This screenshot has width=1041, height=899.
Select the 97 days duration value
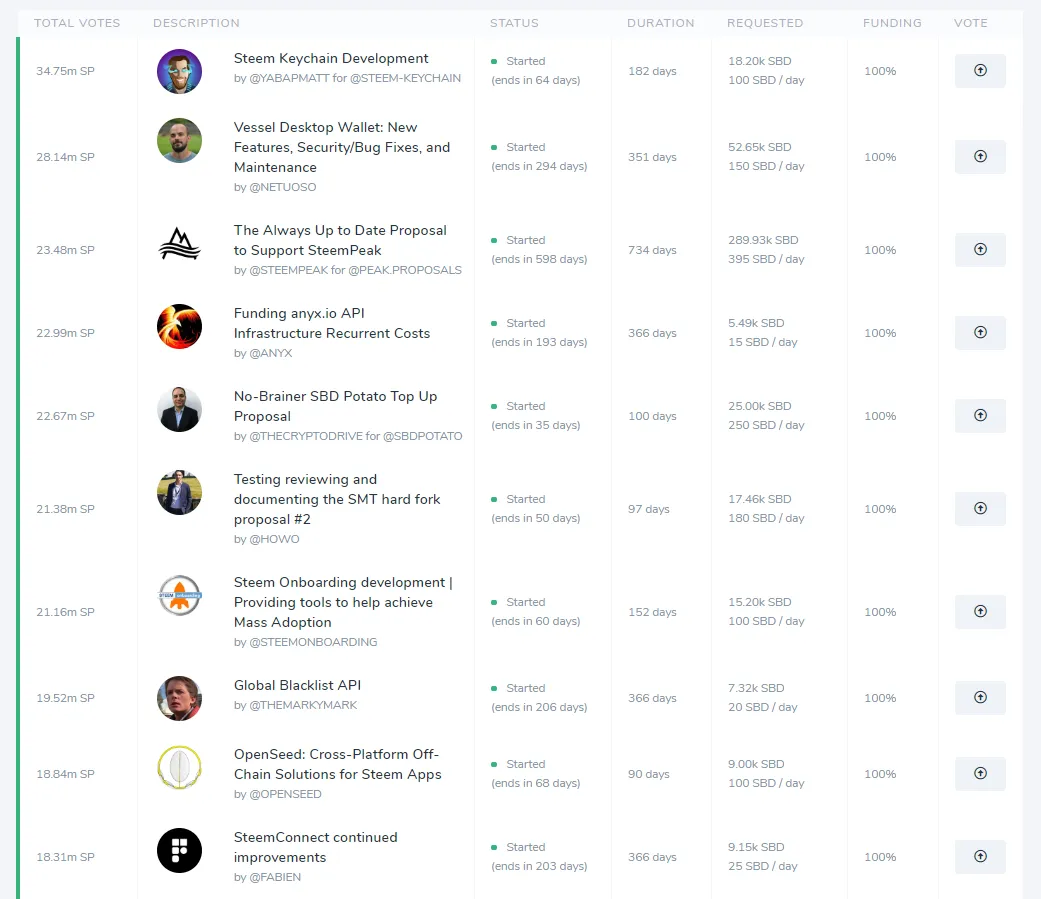tap(649, 509)
